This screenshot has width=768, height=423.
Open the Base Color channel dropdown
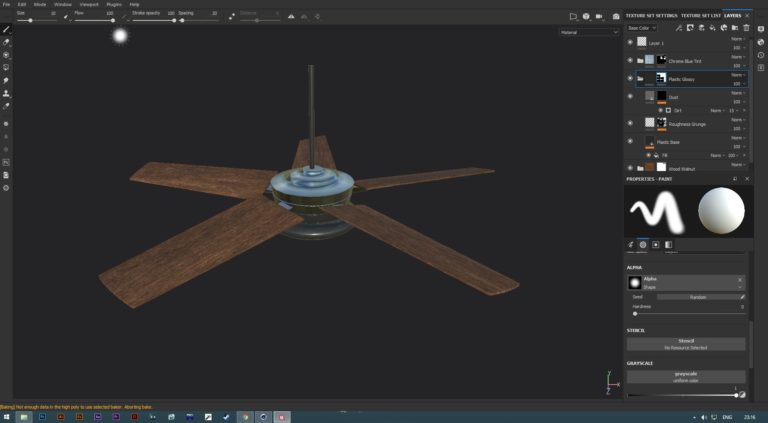642,28
